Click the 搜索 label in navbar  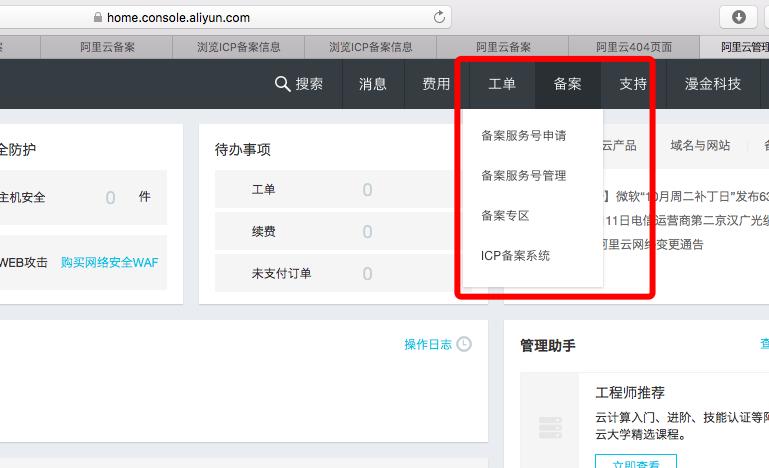tap(309, 84)
